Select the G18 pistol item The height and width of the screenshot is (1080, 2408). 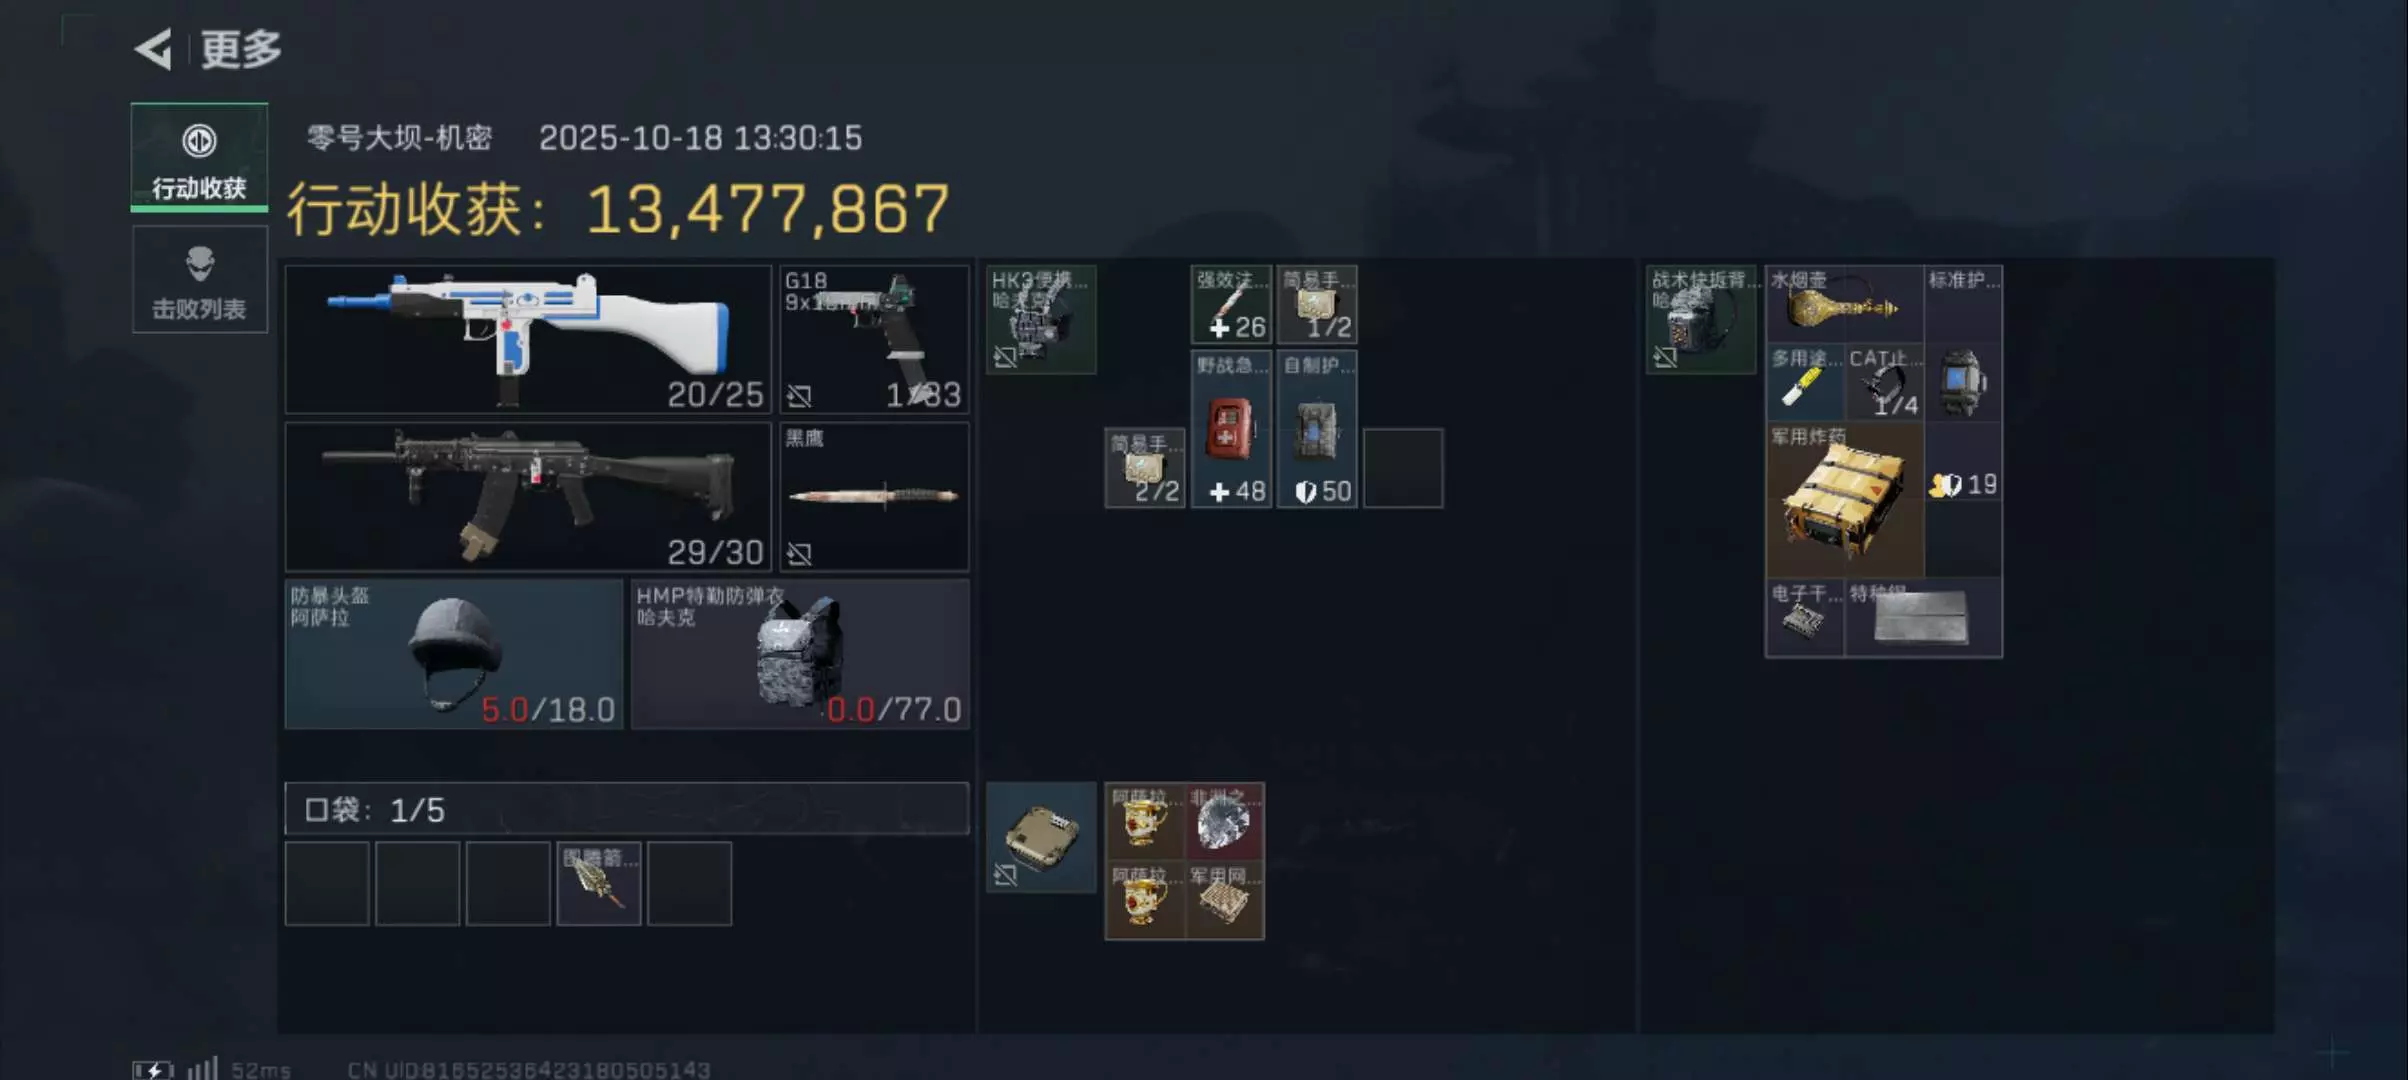(x=874, y=339)
